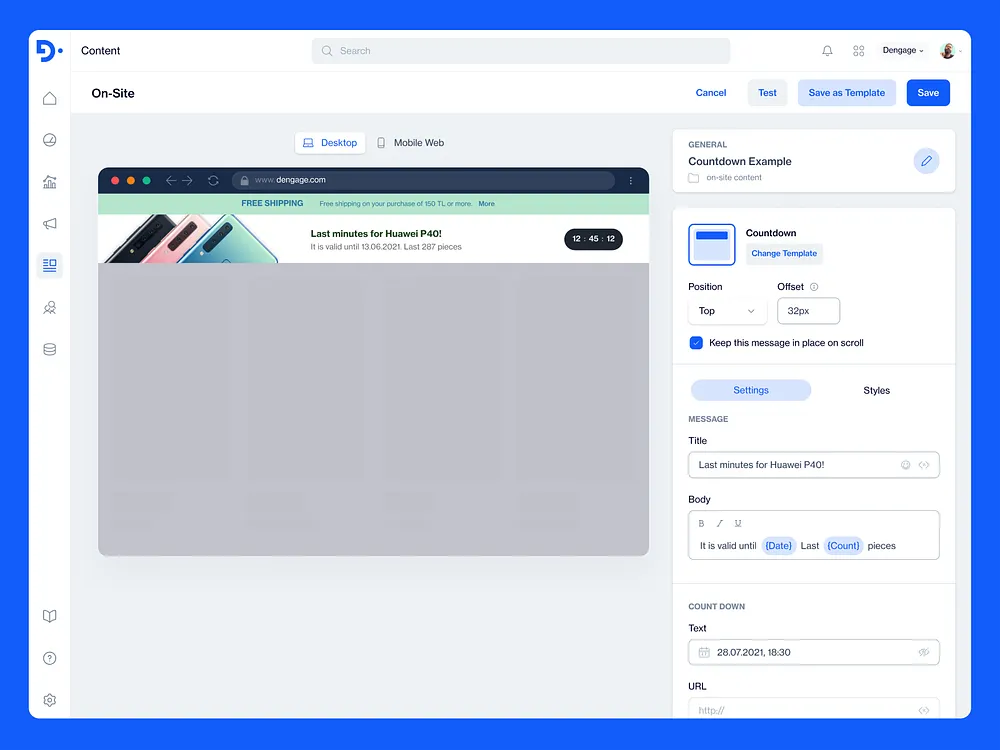Select the Mobile Web preview tab
The width and height of the screenshot is (1000, 750).
[410, 142]
